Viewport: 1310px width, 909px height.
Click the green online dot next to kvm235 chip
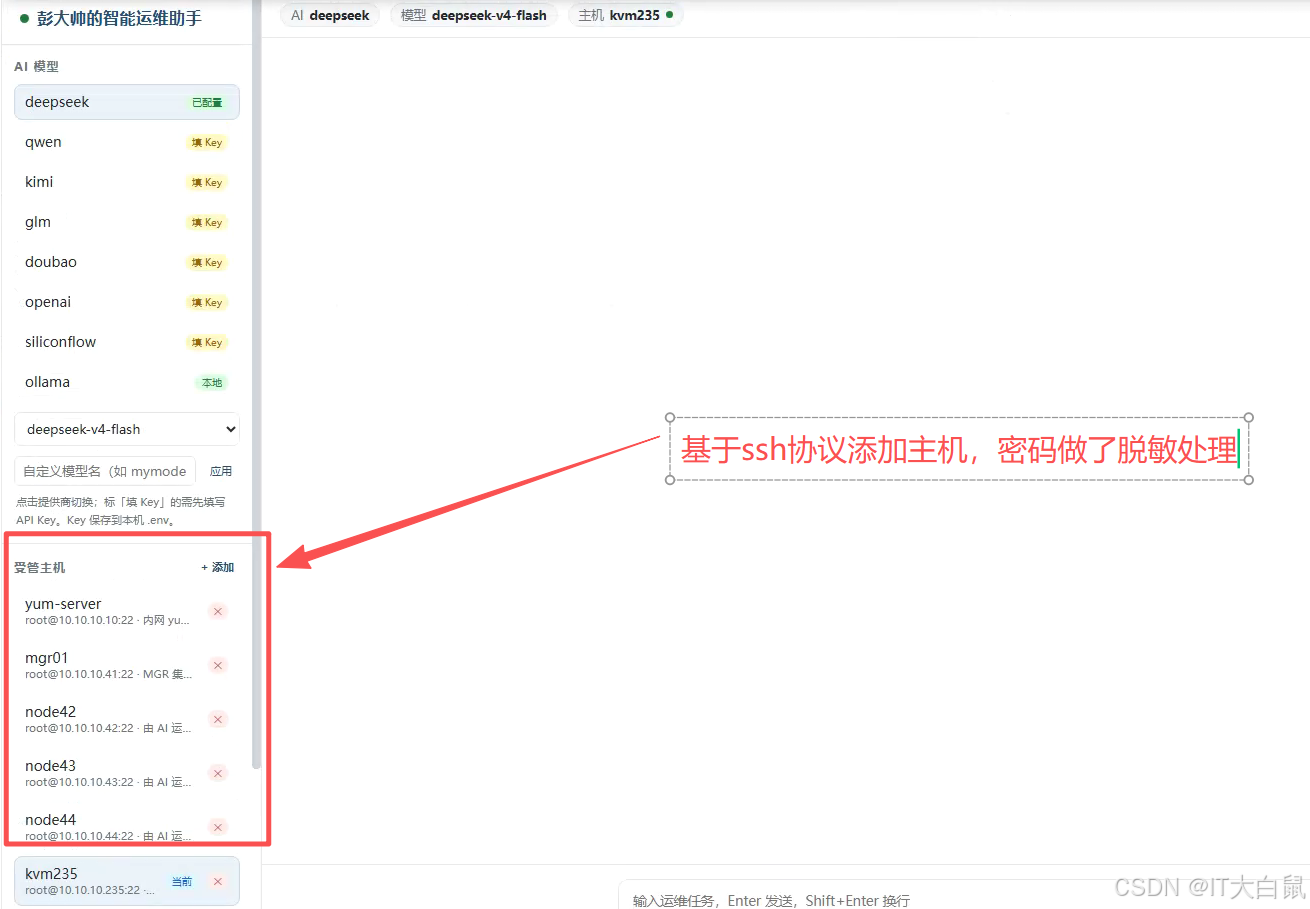(669, 15)
